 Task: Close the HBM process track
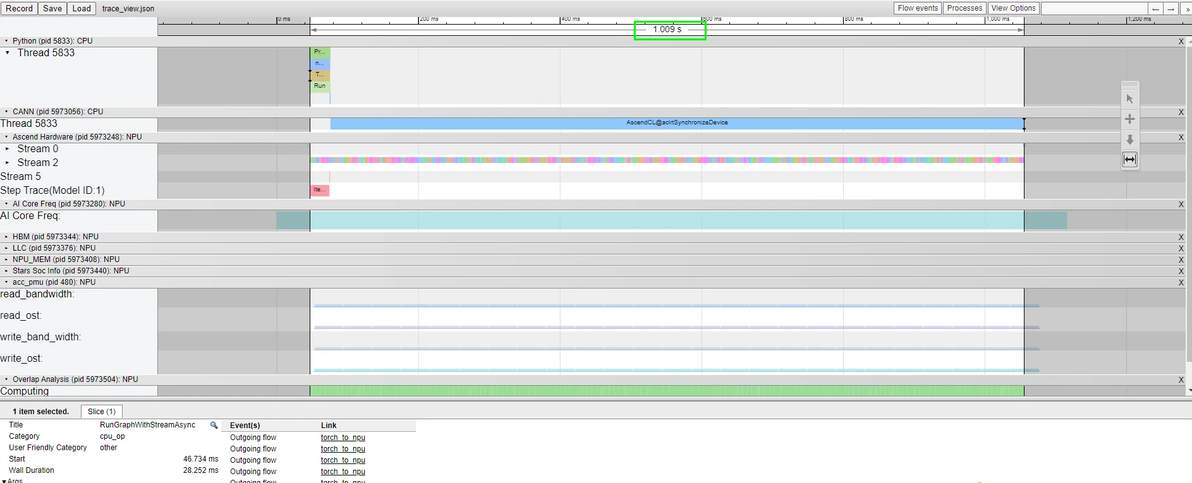pos(1181,237)
